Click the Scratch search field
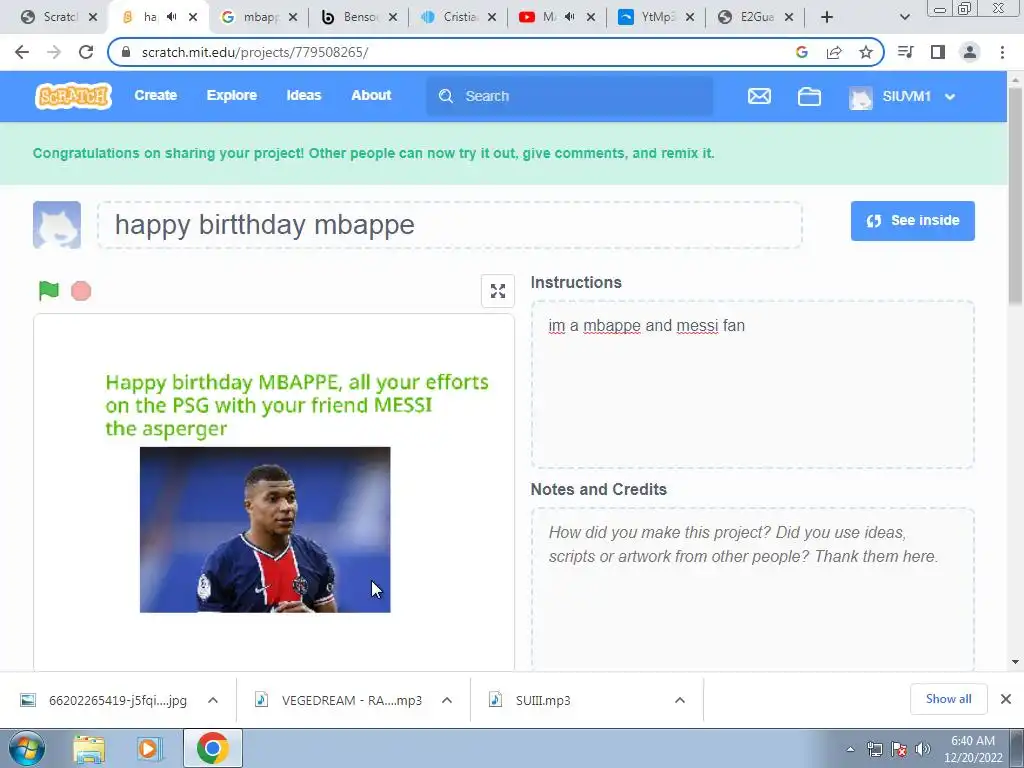The height and width of the screenshot is (768, 1024). click(569, 96)
